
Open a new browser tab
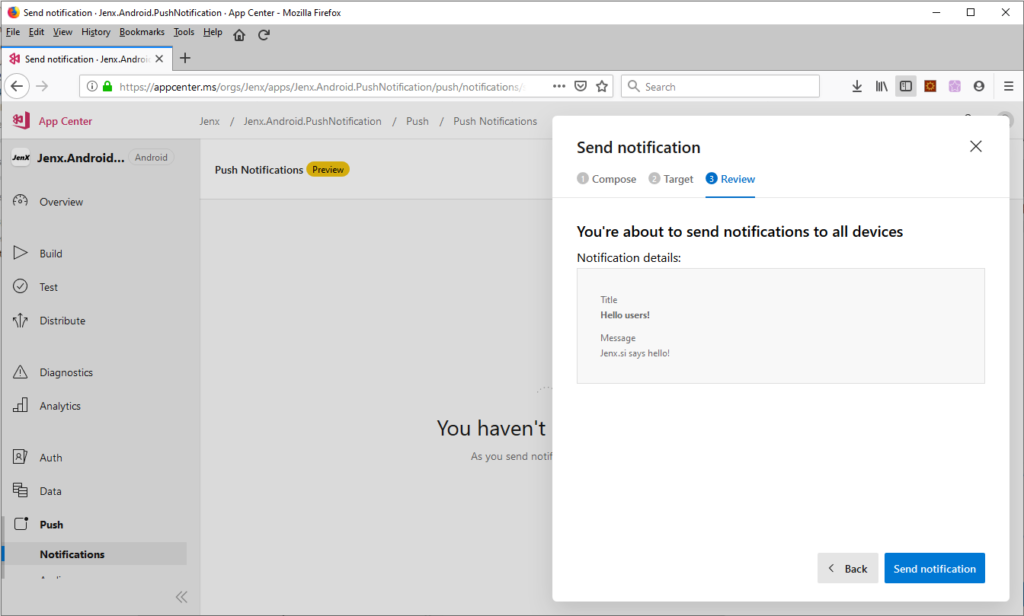185,58
